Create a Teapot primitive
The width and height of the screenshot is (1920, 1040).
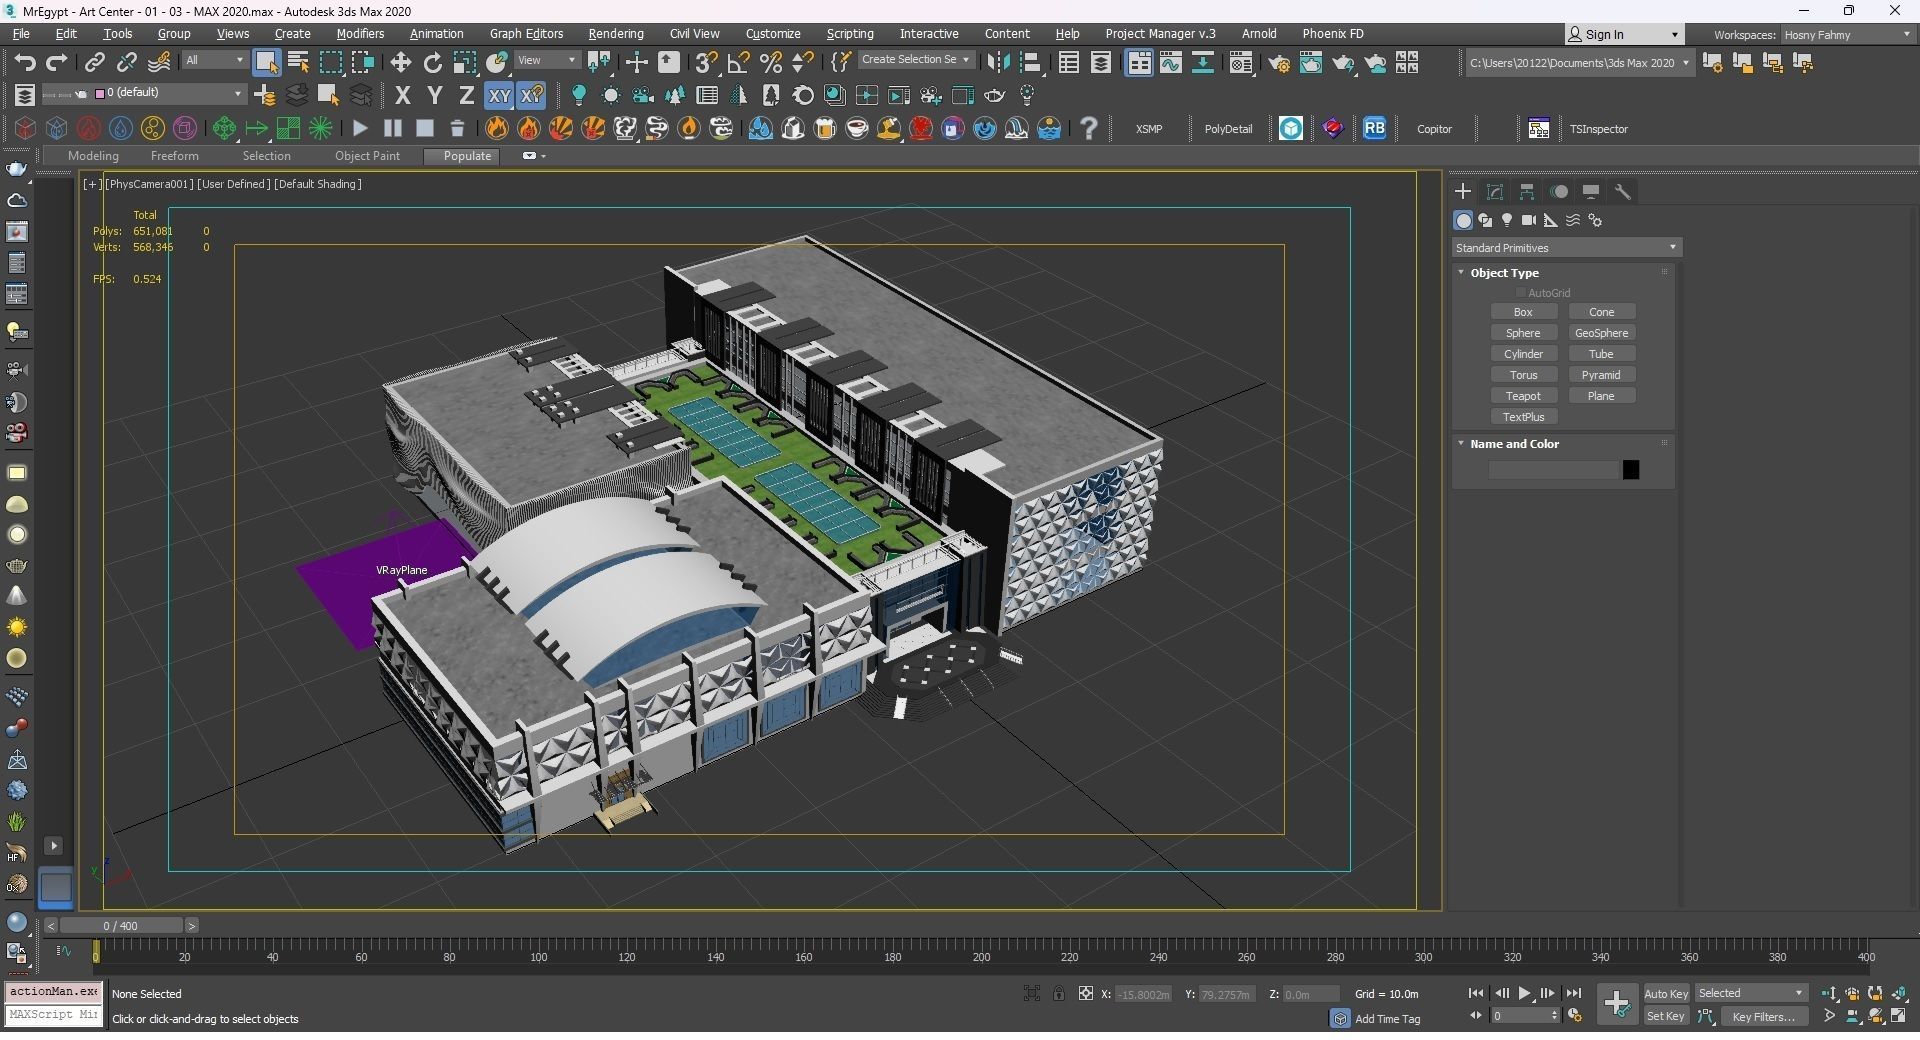click(1523, 396)
